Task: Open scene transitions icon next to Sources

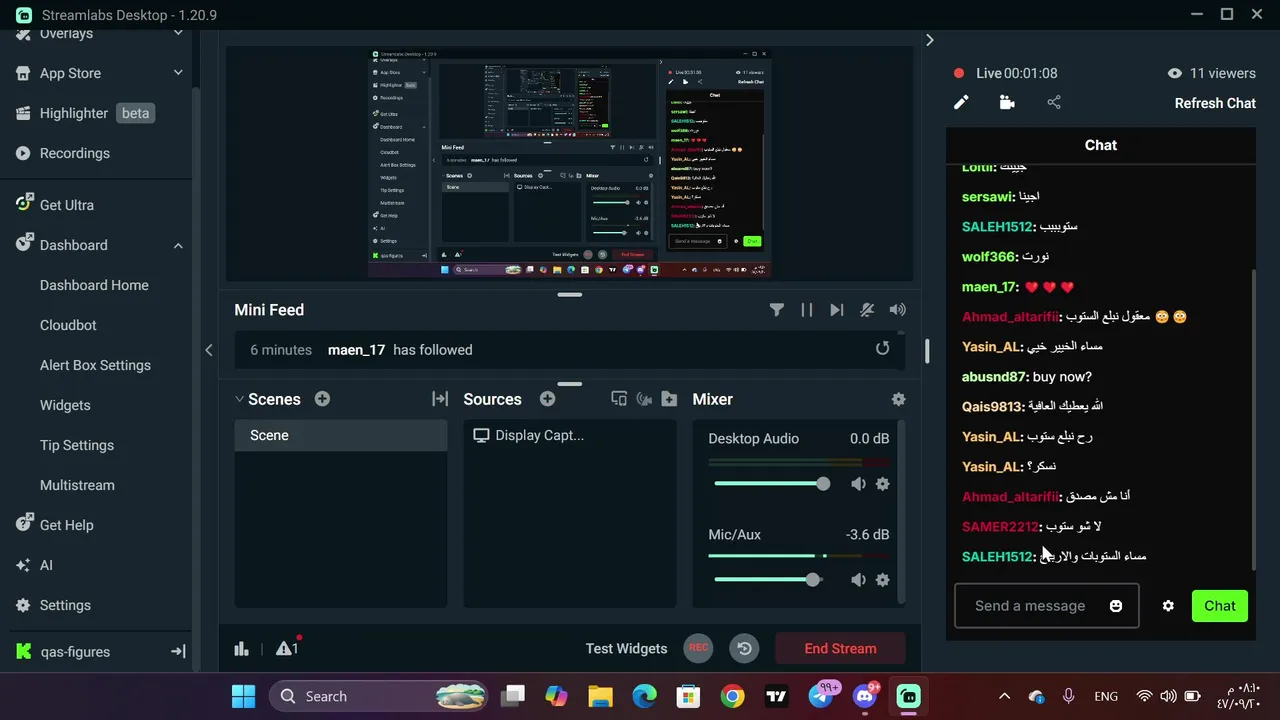Action: (x=440, y=399)
